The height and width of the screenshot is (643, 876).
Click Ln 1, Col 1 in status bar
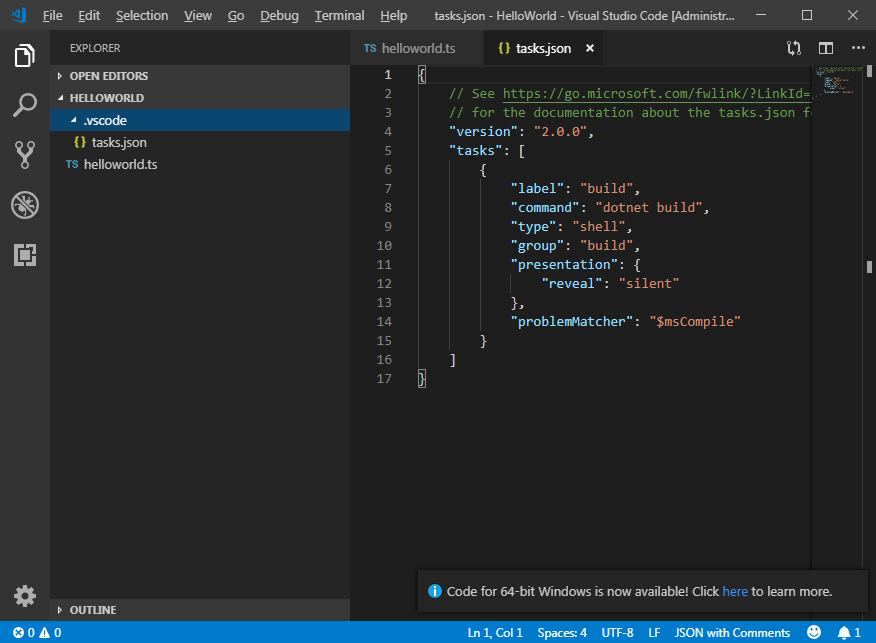tap(495, 632)
